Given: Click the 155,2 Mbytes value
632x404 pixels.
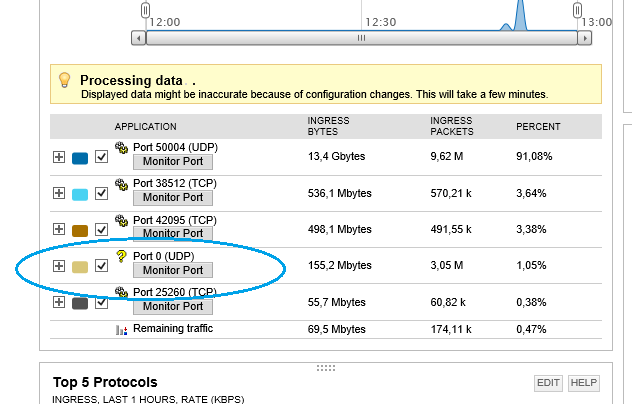Looking at the screenshot, I should [x=340, y=265].
